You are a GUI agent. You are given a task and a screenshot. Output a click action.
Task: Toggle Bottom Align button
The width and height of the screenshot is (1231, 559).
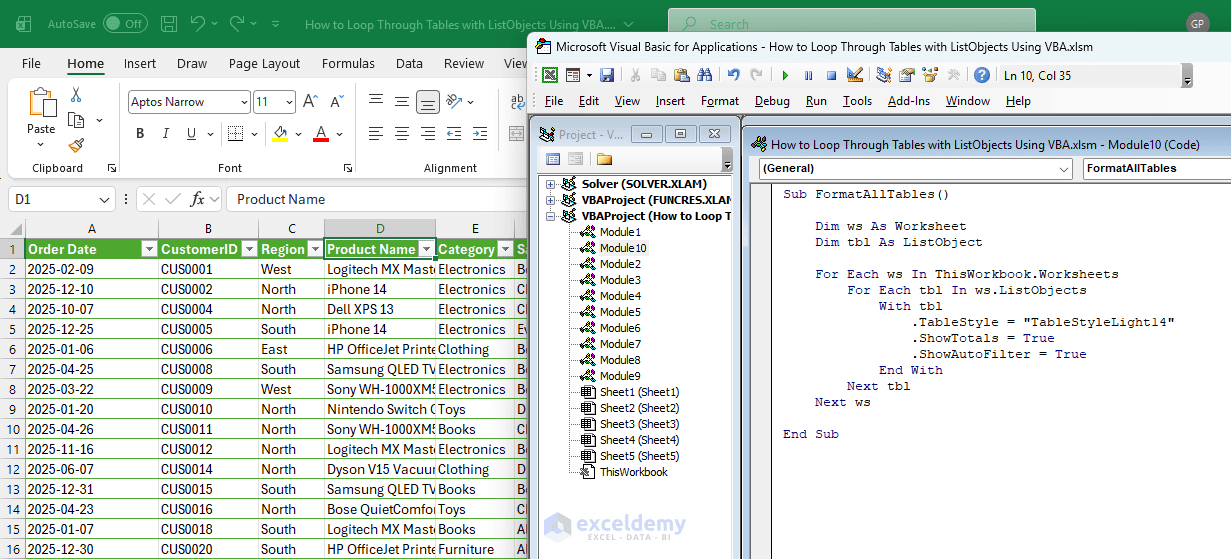428,102
